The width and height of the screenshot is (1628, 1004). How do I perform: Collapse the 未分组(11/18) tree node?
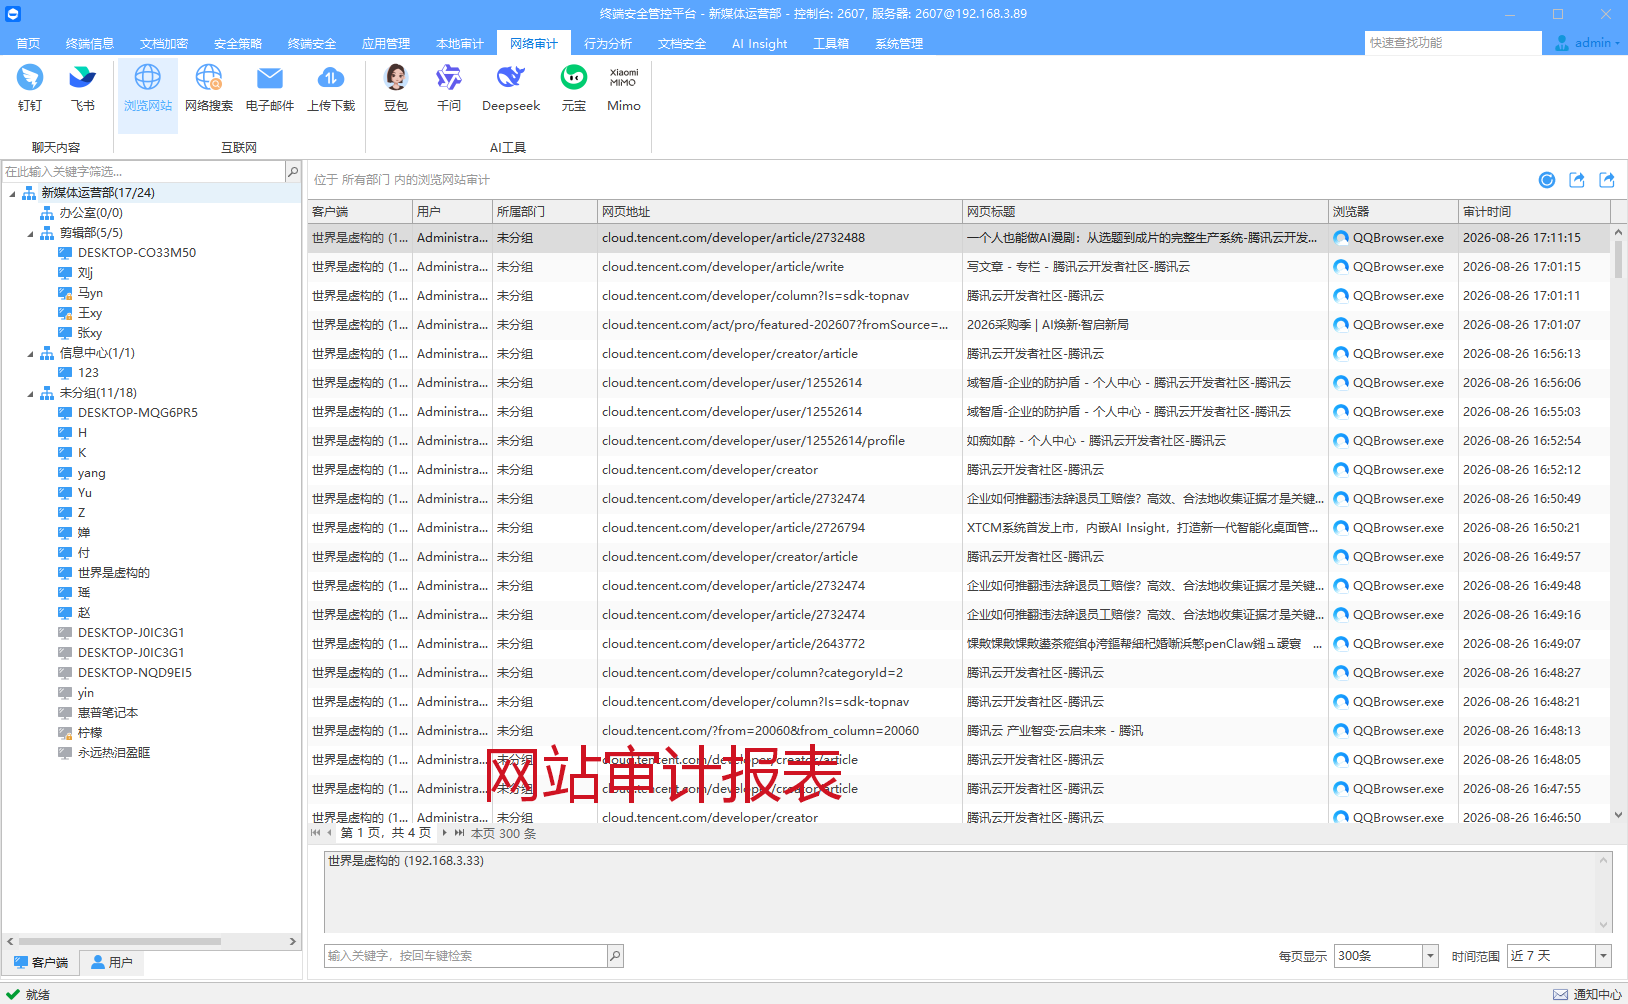click(30, 393)
